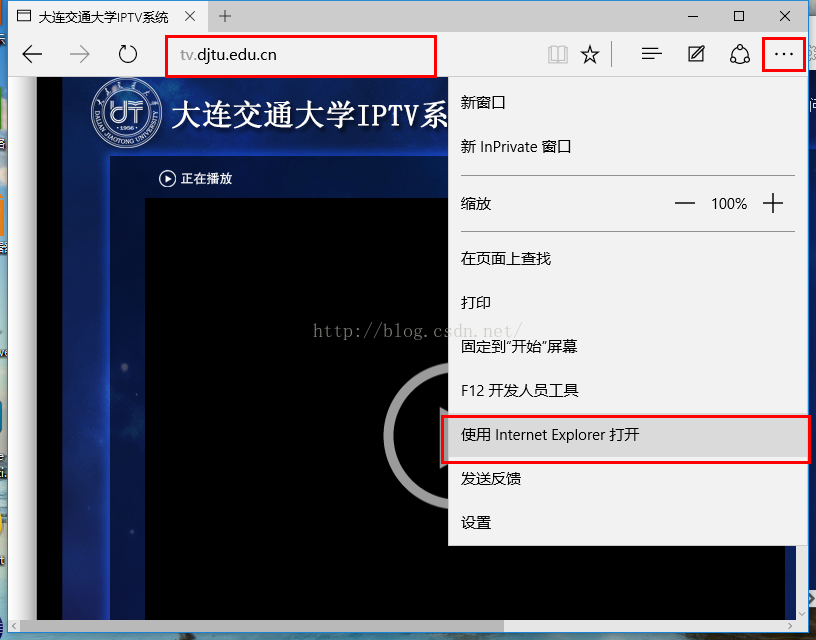
Task: Click the Share icon in toolbar
Action: pos(740,54)
